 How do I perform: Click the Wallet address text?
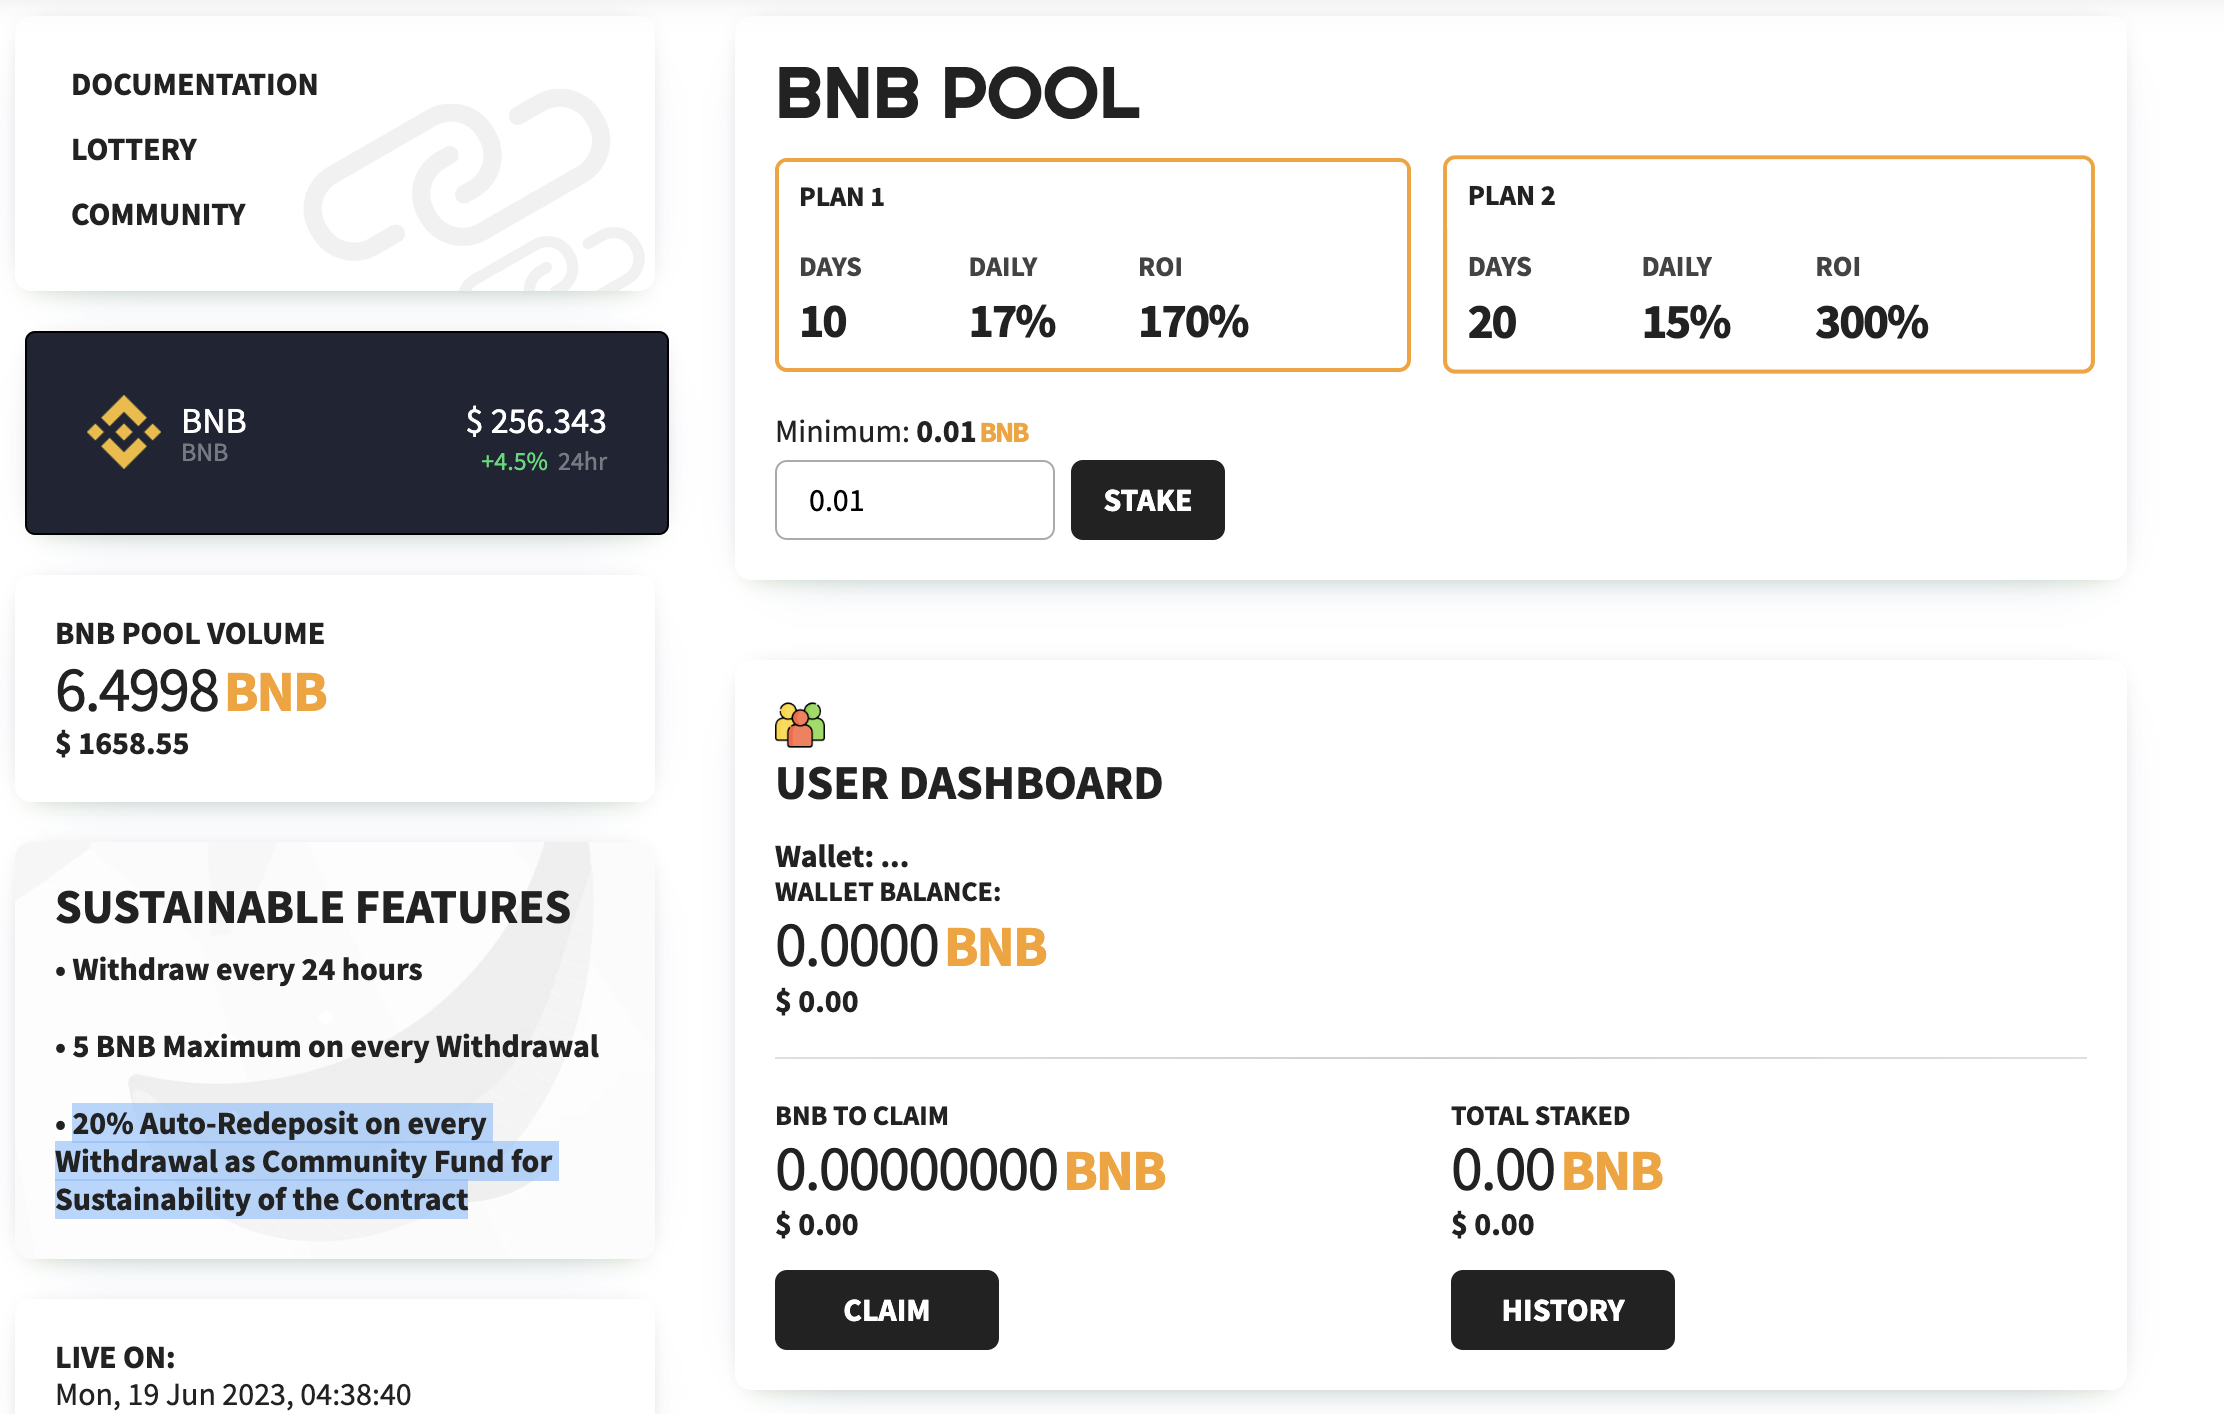click(x=842, y=856)
